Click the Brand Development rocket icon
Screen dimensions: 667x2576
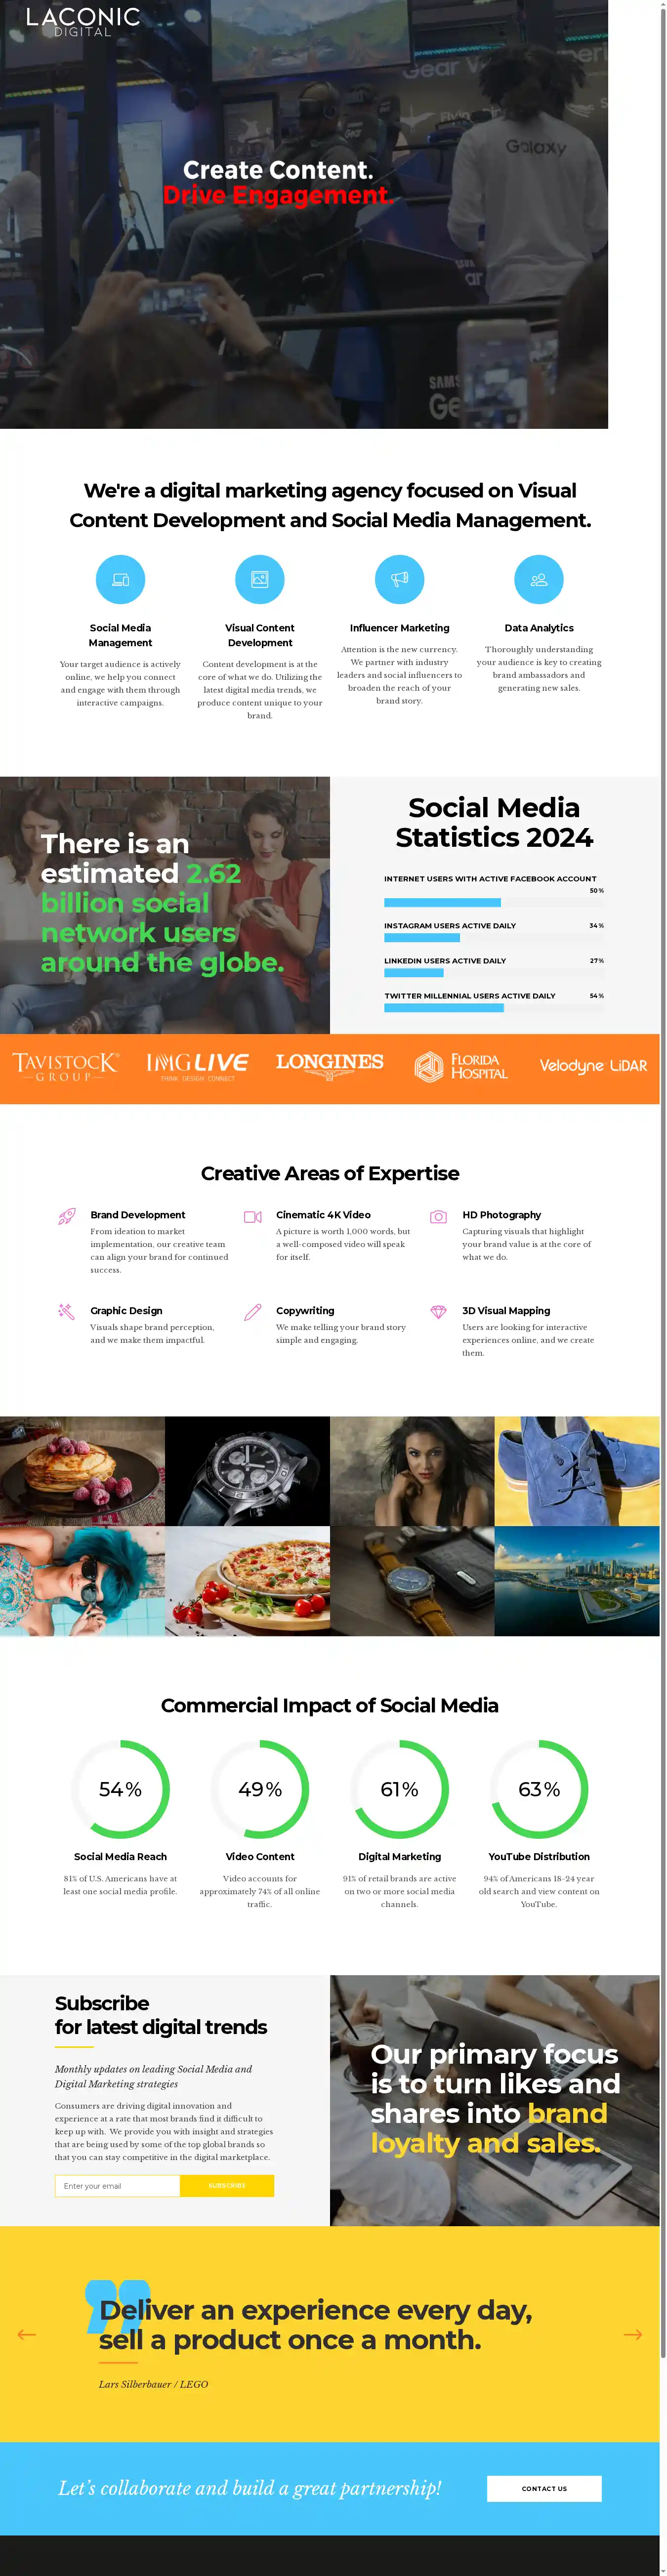tap(67, 1217)
